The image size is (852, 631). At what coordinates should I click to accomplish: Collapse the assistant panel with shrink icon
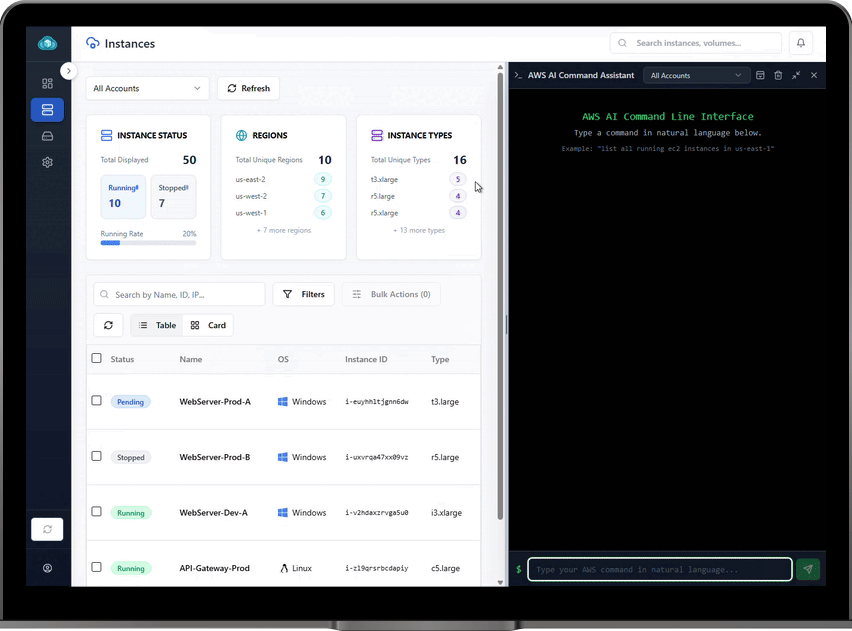click(796, 76)
